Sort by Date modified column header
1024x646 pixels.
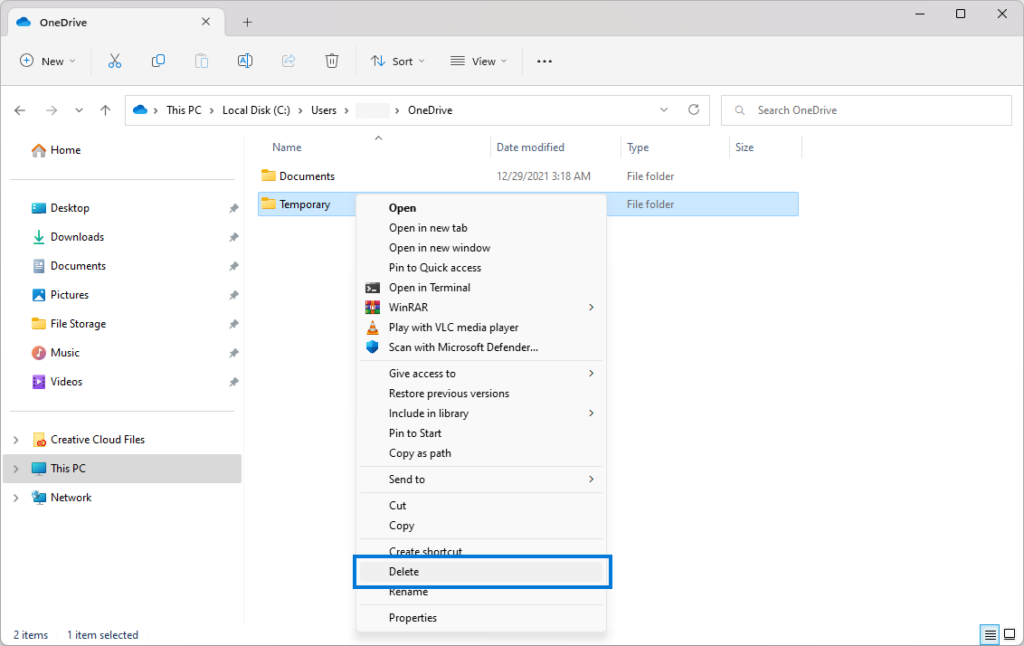pyautogui.click(x=530, y=148)
